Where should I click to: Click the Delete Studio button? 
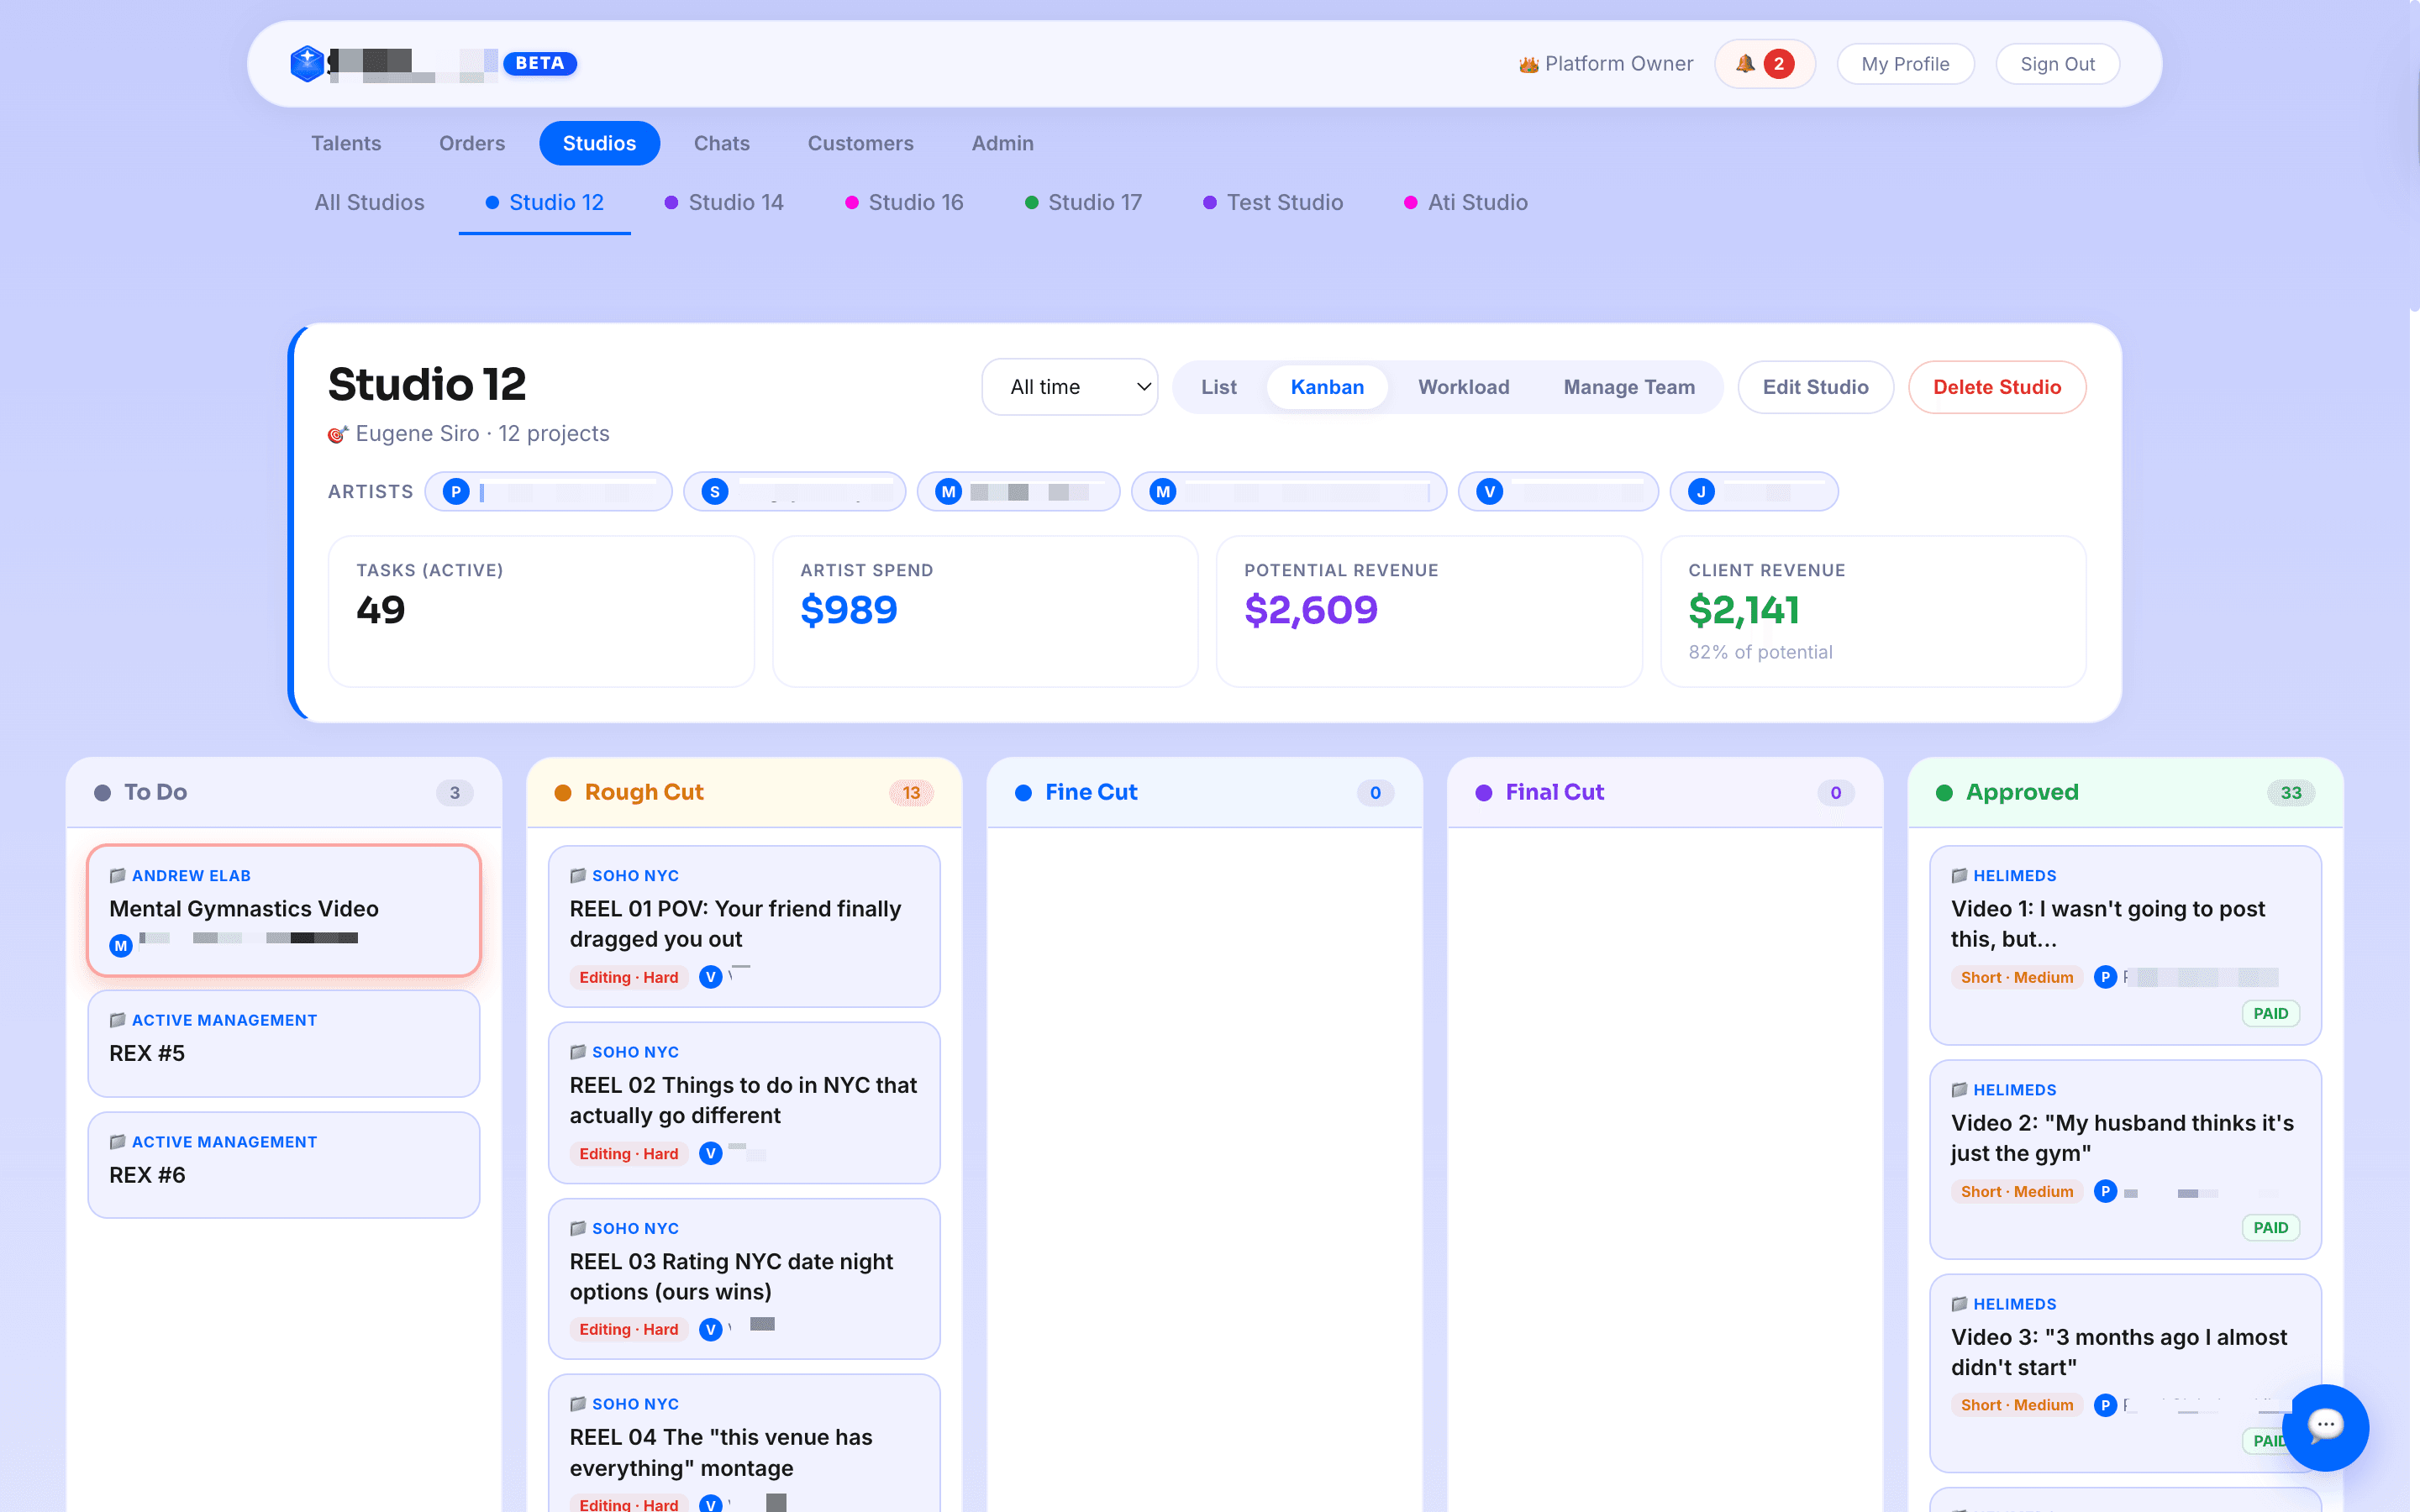[x=1997, y=387]
